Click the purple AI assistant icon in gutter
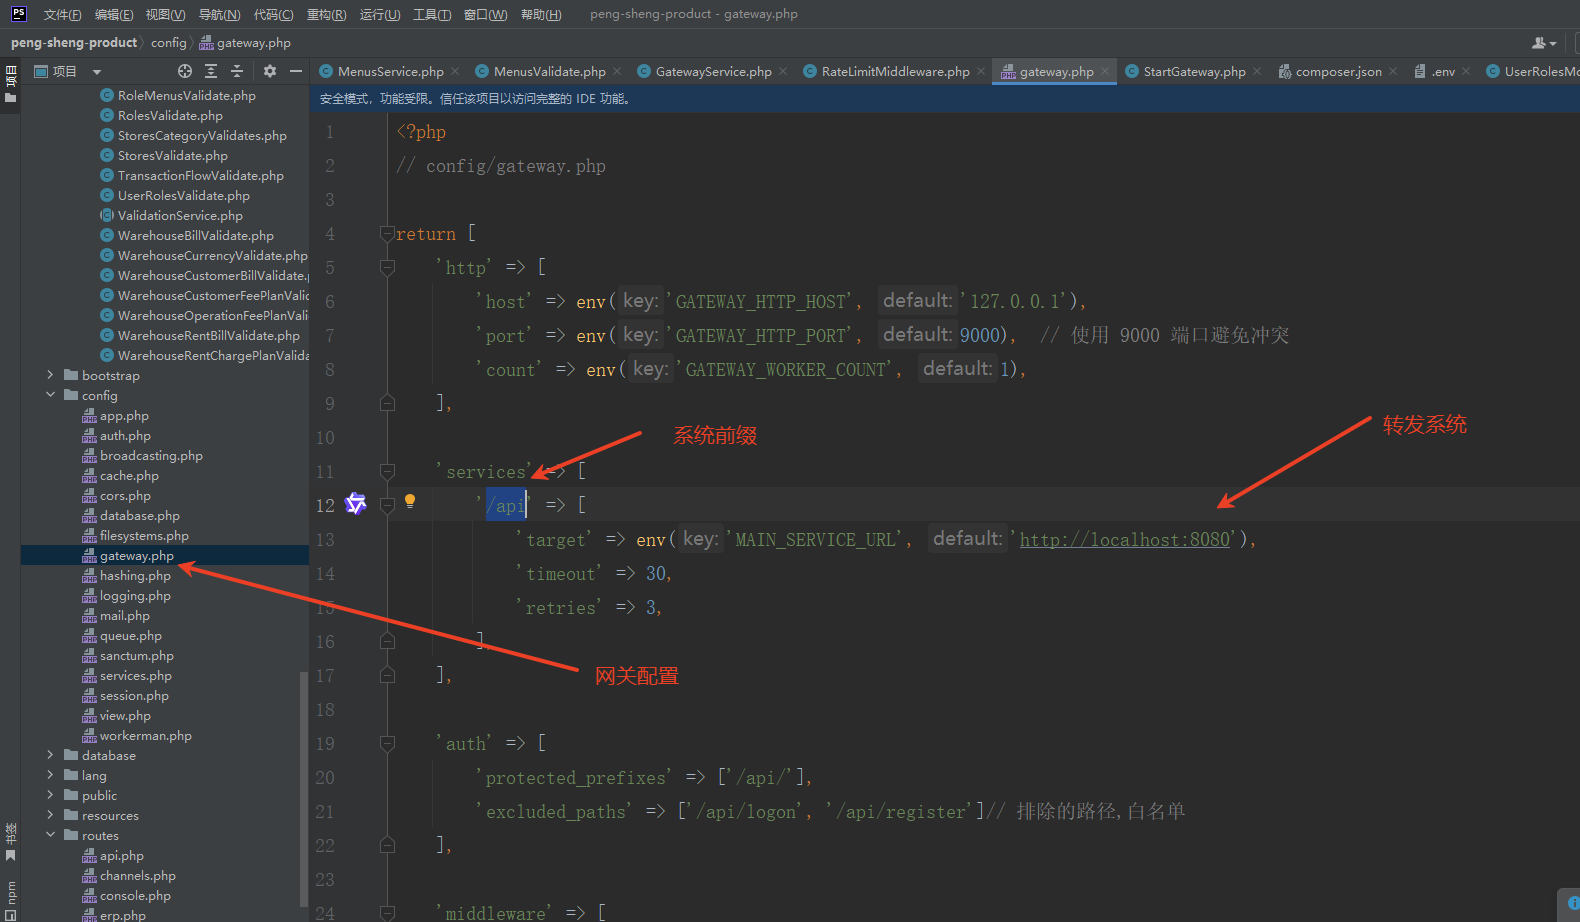The height and width of the screenshot is (922, 1580). coord(356,503)
